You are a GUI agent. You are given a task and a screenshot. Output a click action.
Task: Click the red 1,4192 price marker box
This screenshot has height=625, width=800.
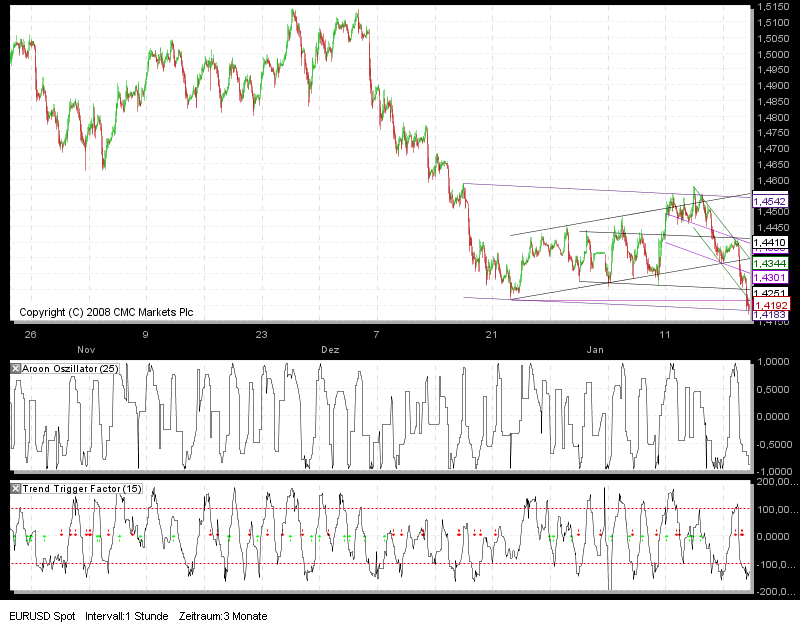(770, 302)
